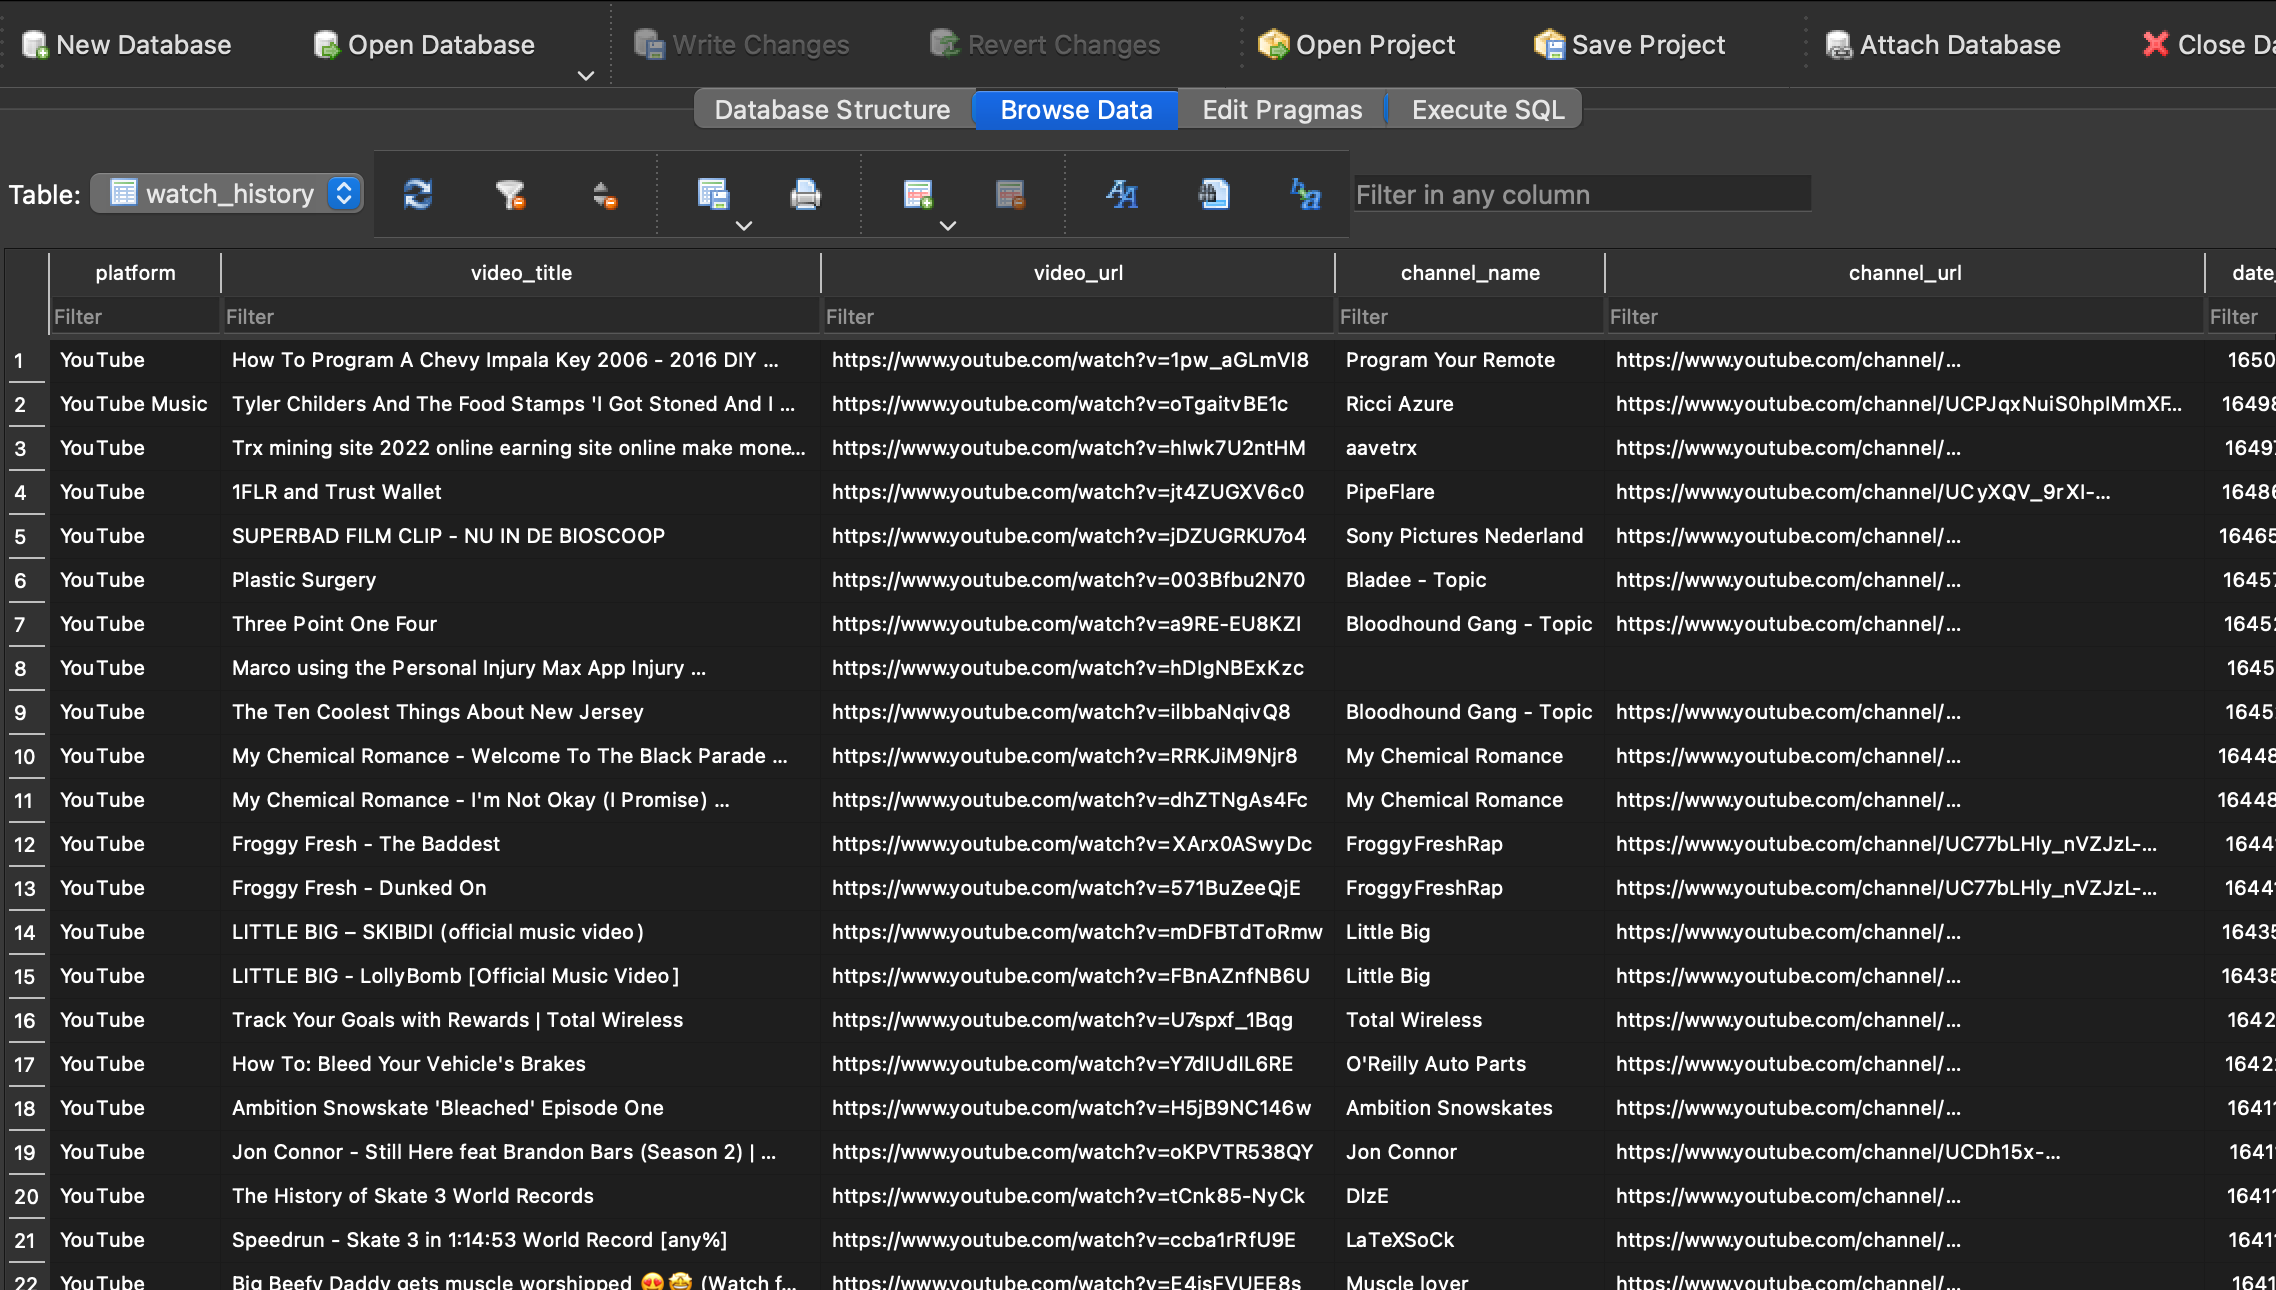This screenshot has width=2276, height=1290.
Task: Expand the save table dropdown arrow
Action: pos(743,226)
